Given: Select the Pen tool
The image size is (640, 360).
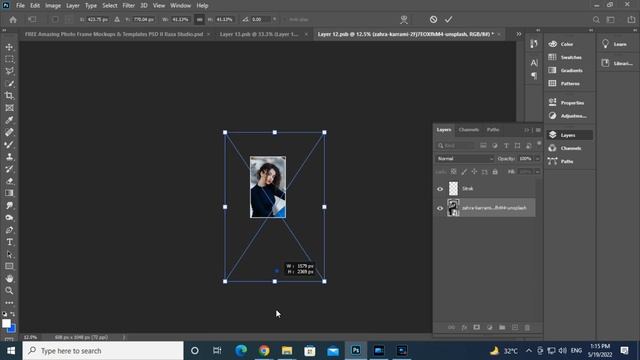Looking at the screenshot, I should click(x=9, y=230).
